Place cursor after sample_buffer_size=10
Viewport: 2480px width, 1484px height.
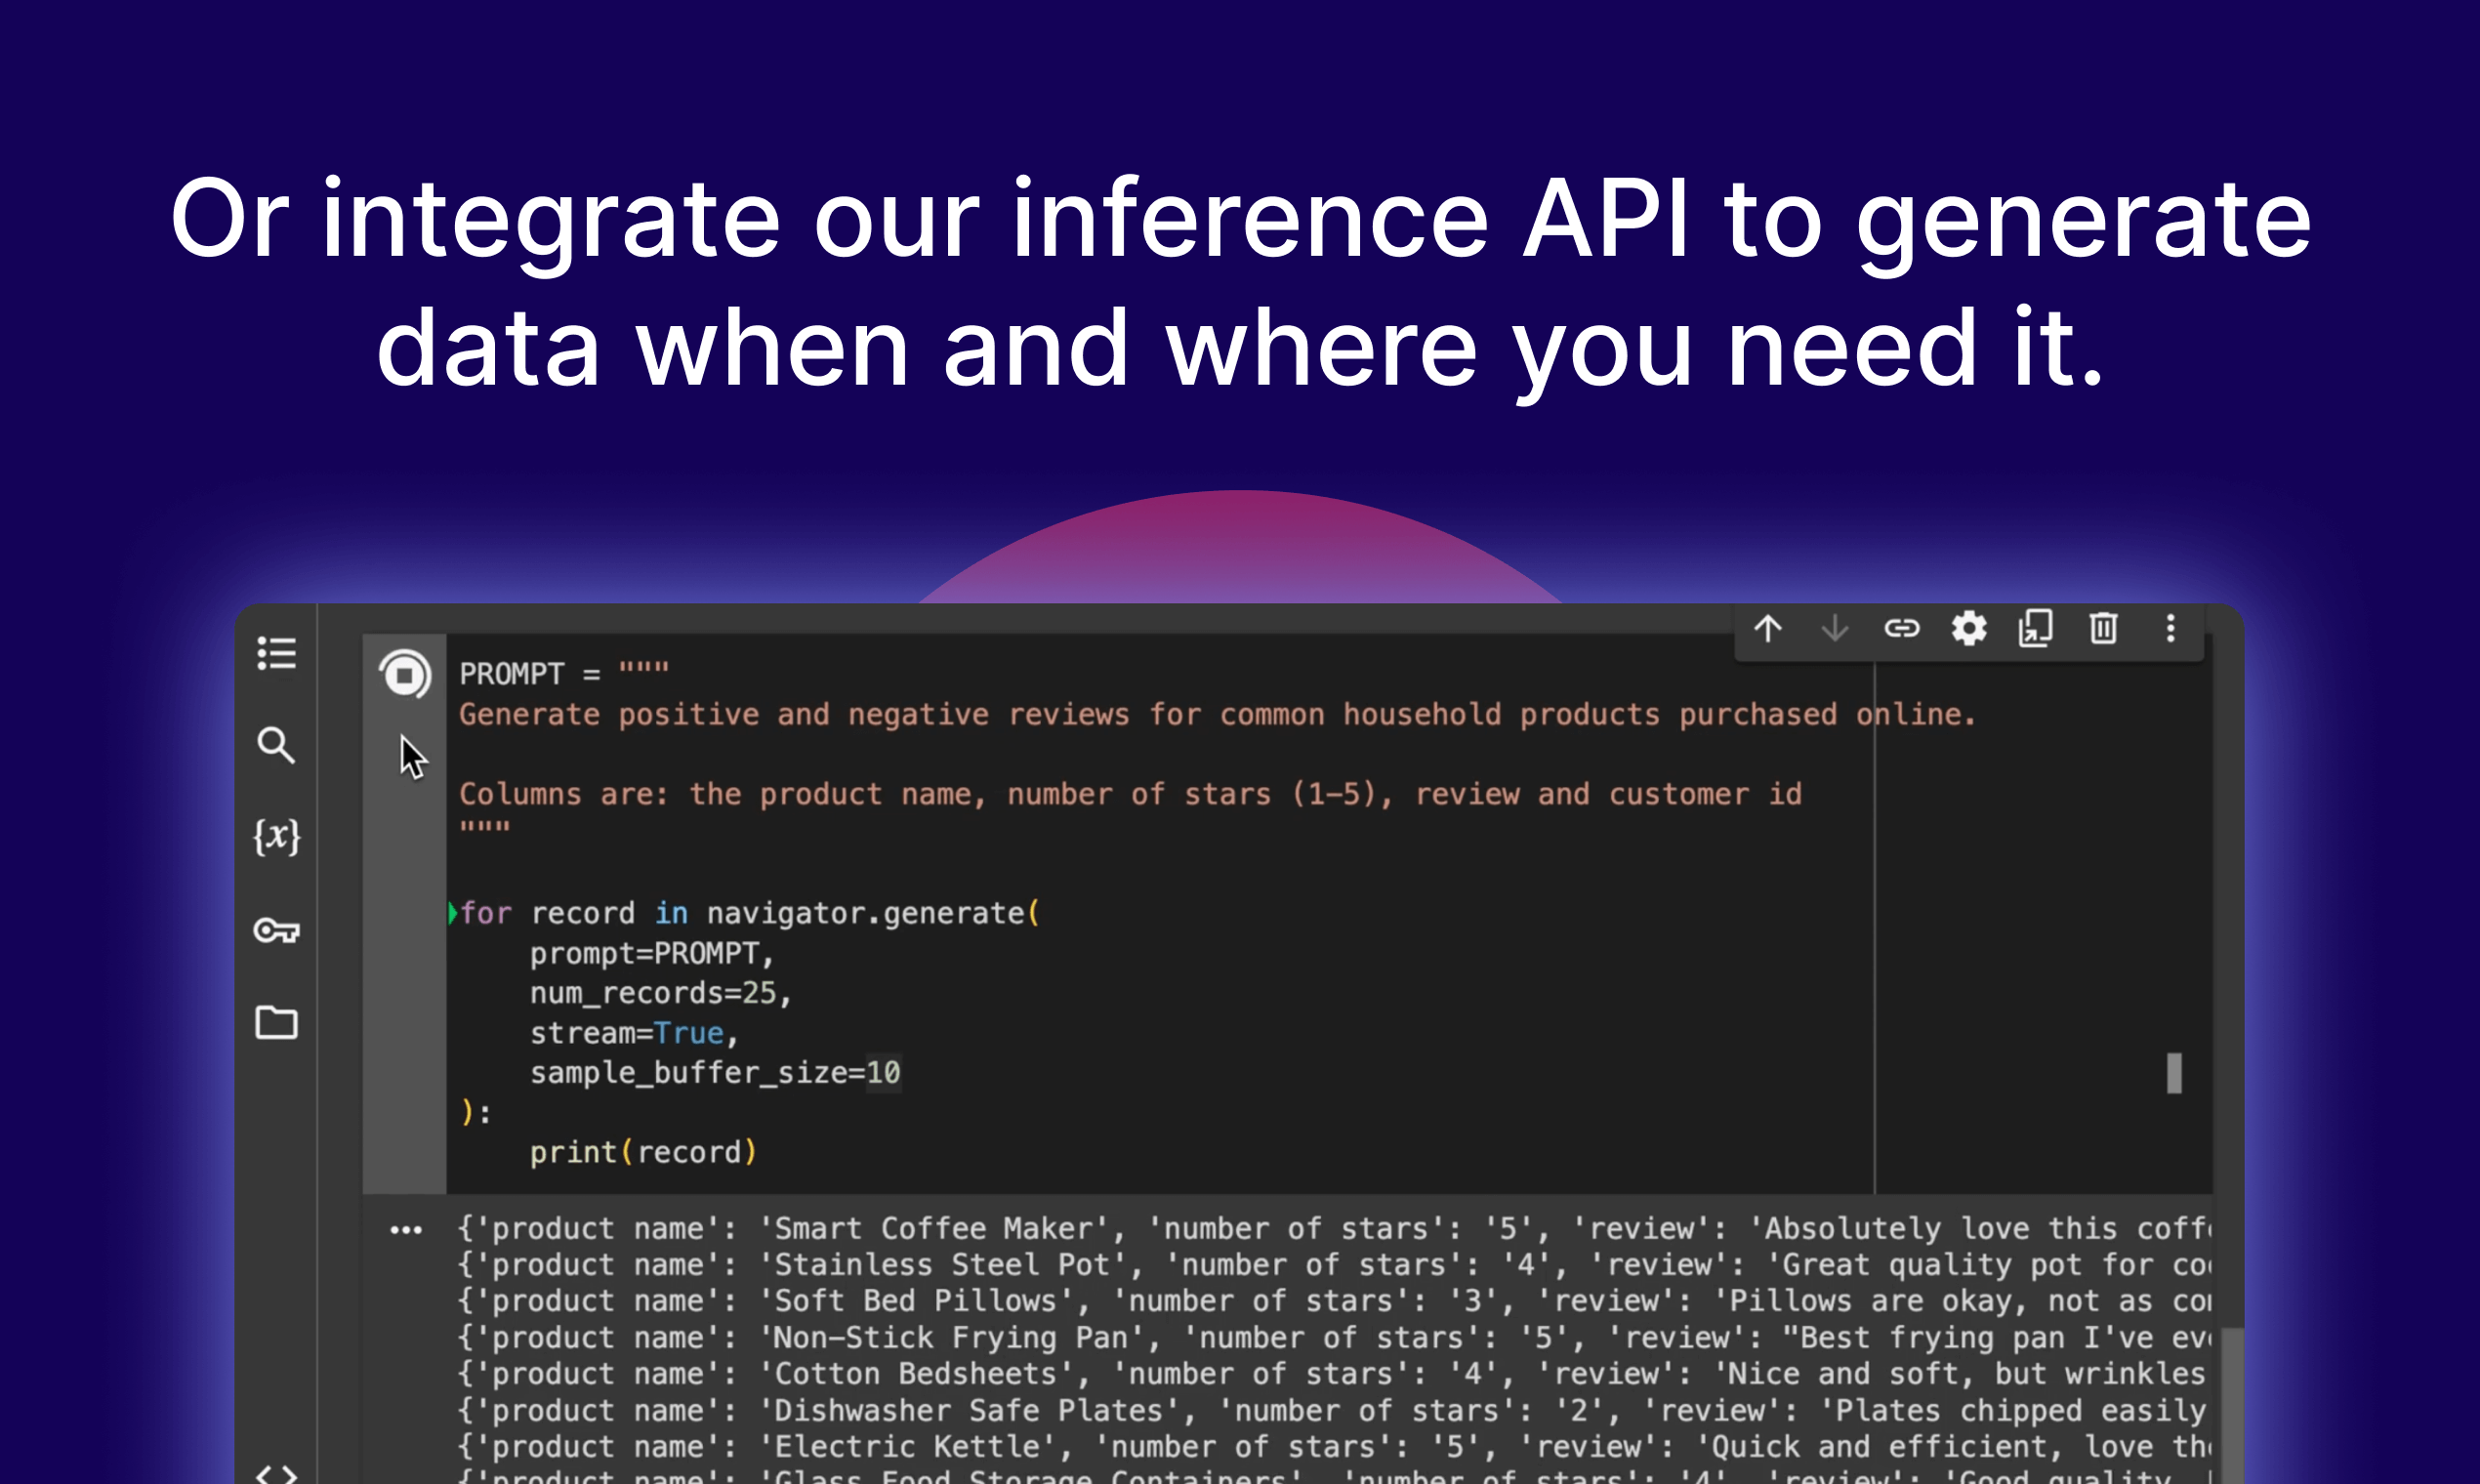(x=902, y=1073)
